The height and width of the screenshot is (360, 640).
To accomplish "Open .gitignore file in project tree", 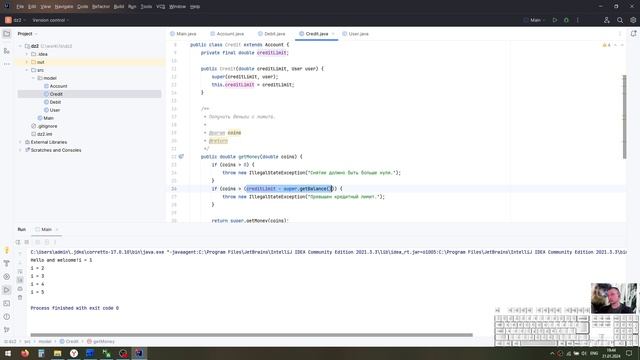I will coord(47,126).
